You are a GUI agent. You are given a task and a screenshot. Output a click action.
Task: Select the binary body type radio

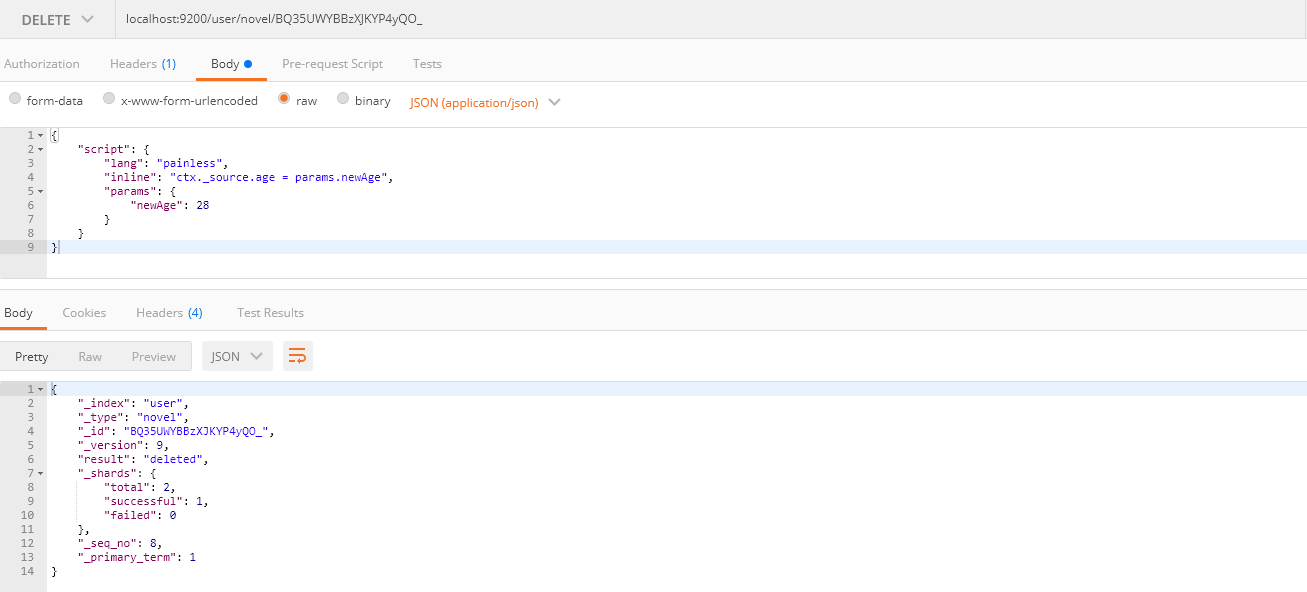click(x=343, y=99)
